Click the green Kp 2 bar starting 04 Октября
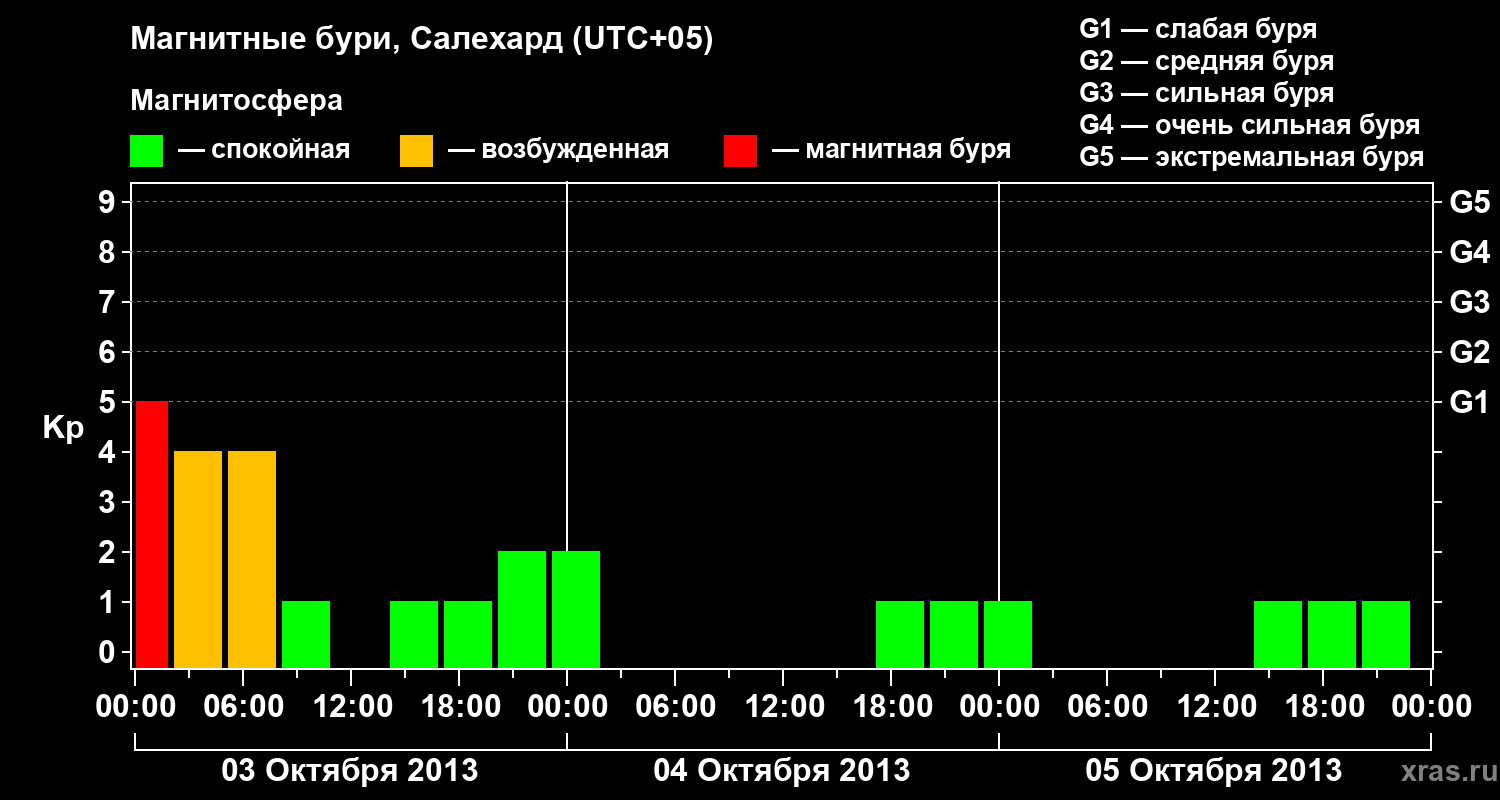Viewport: 1500px width, 800px height. pos(576,609)
